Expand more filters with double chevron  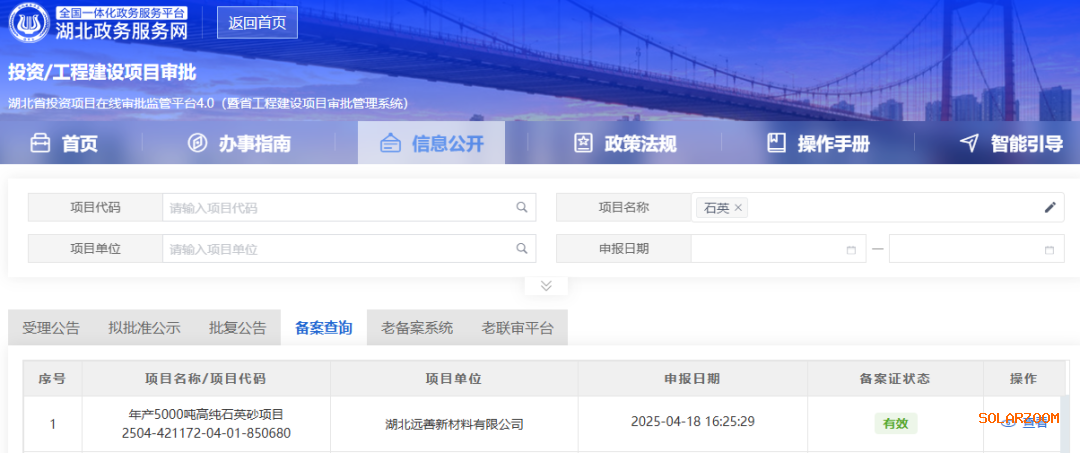click(x=546, y=286)
